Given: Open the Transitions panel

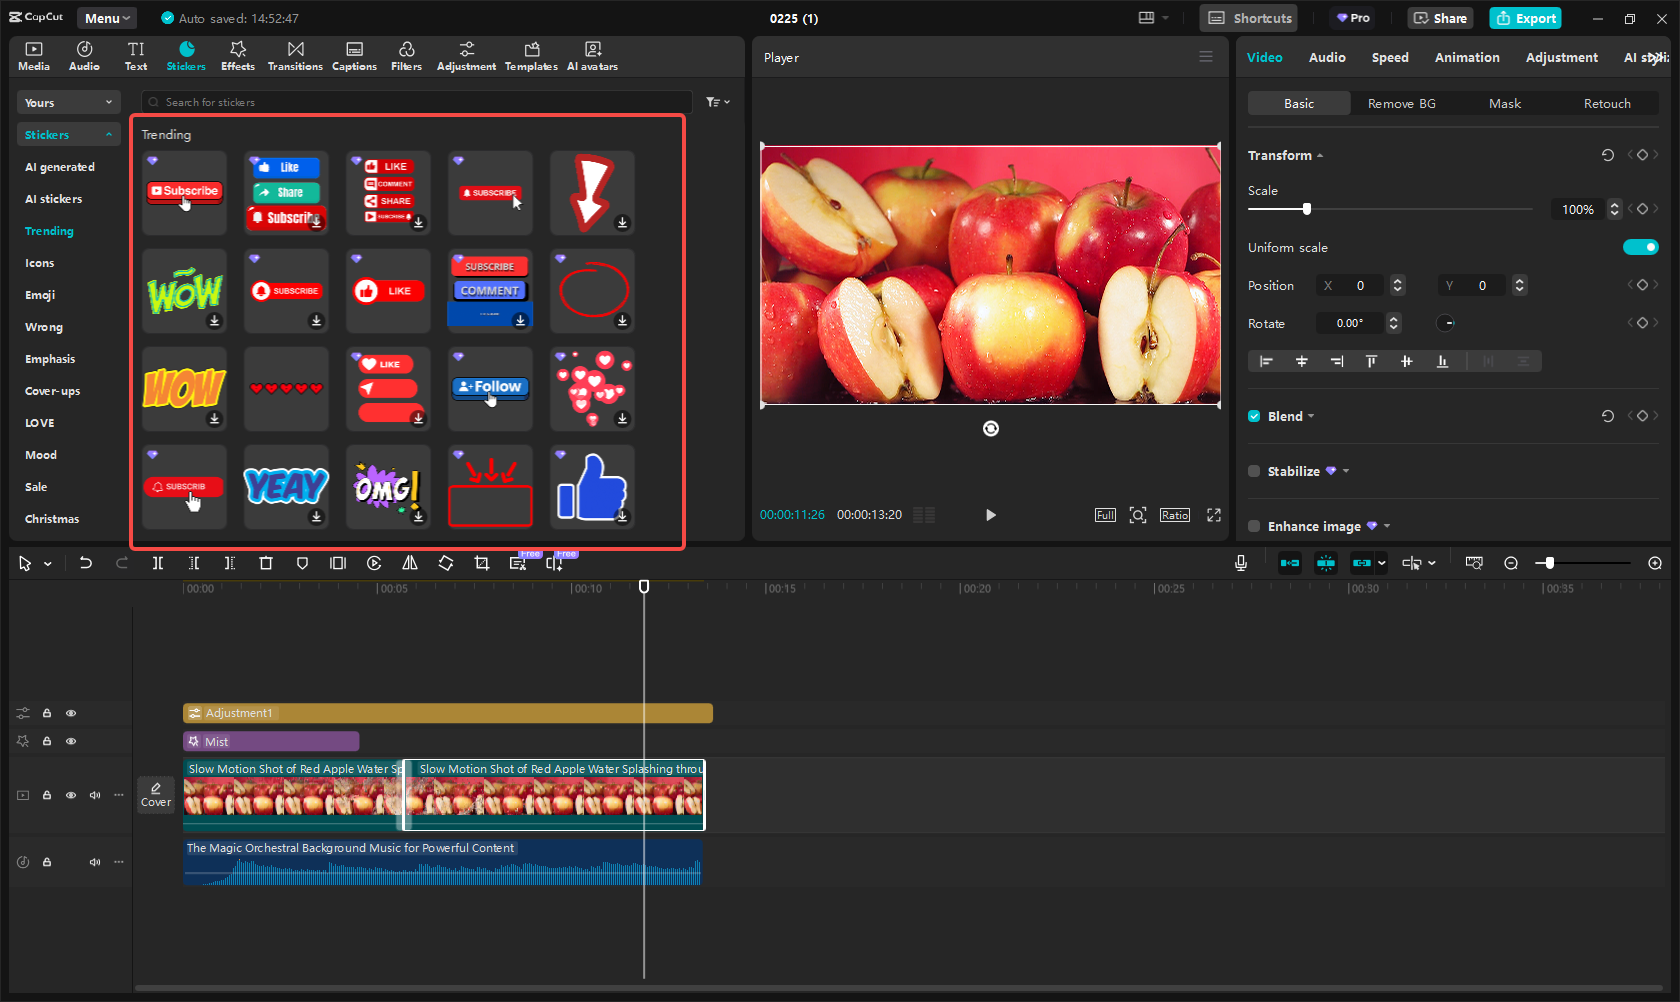Looking at the screenshot, I should 295,55.
